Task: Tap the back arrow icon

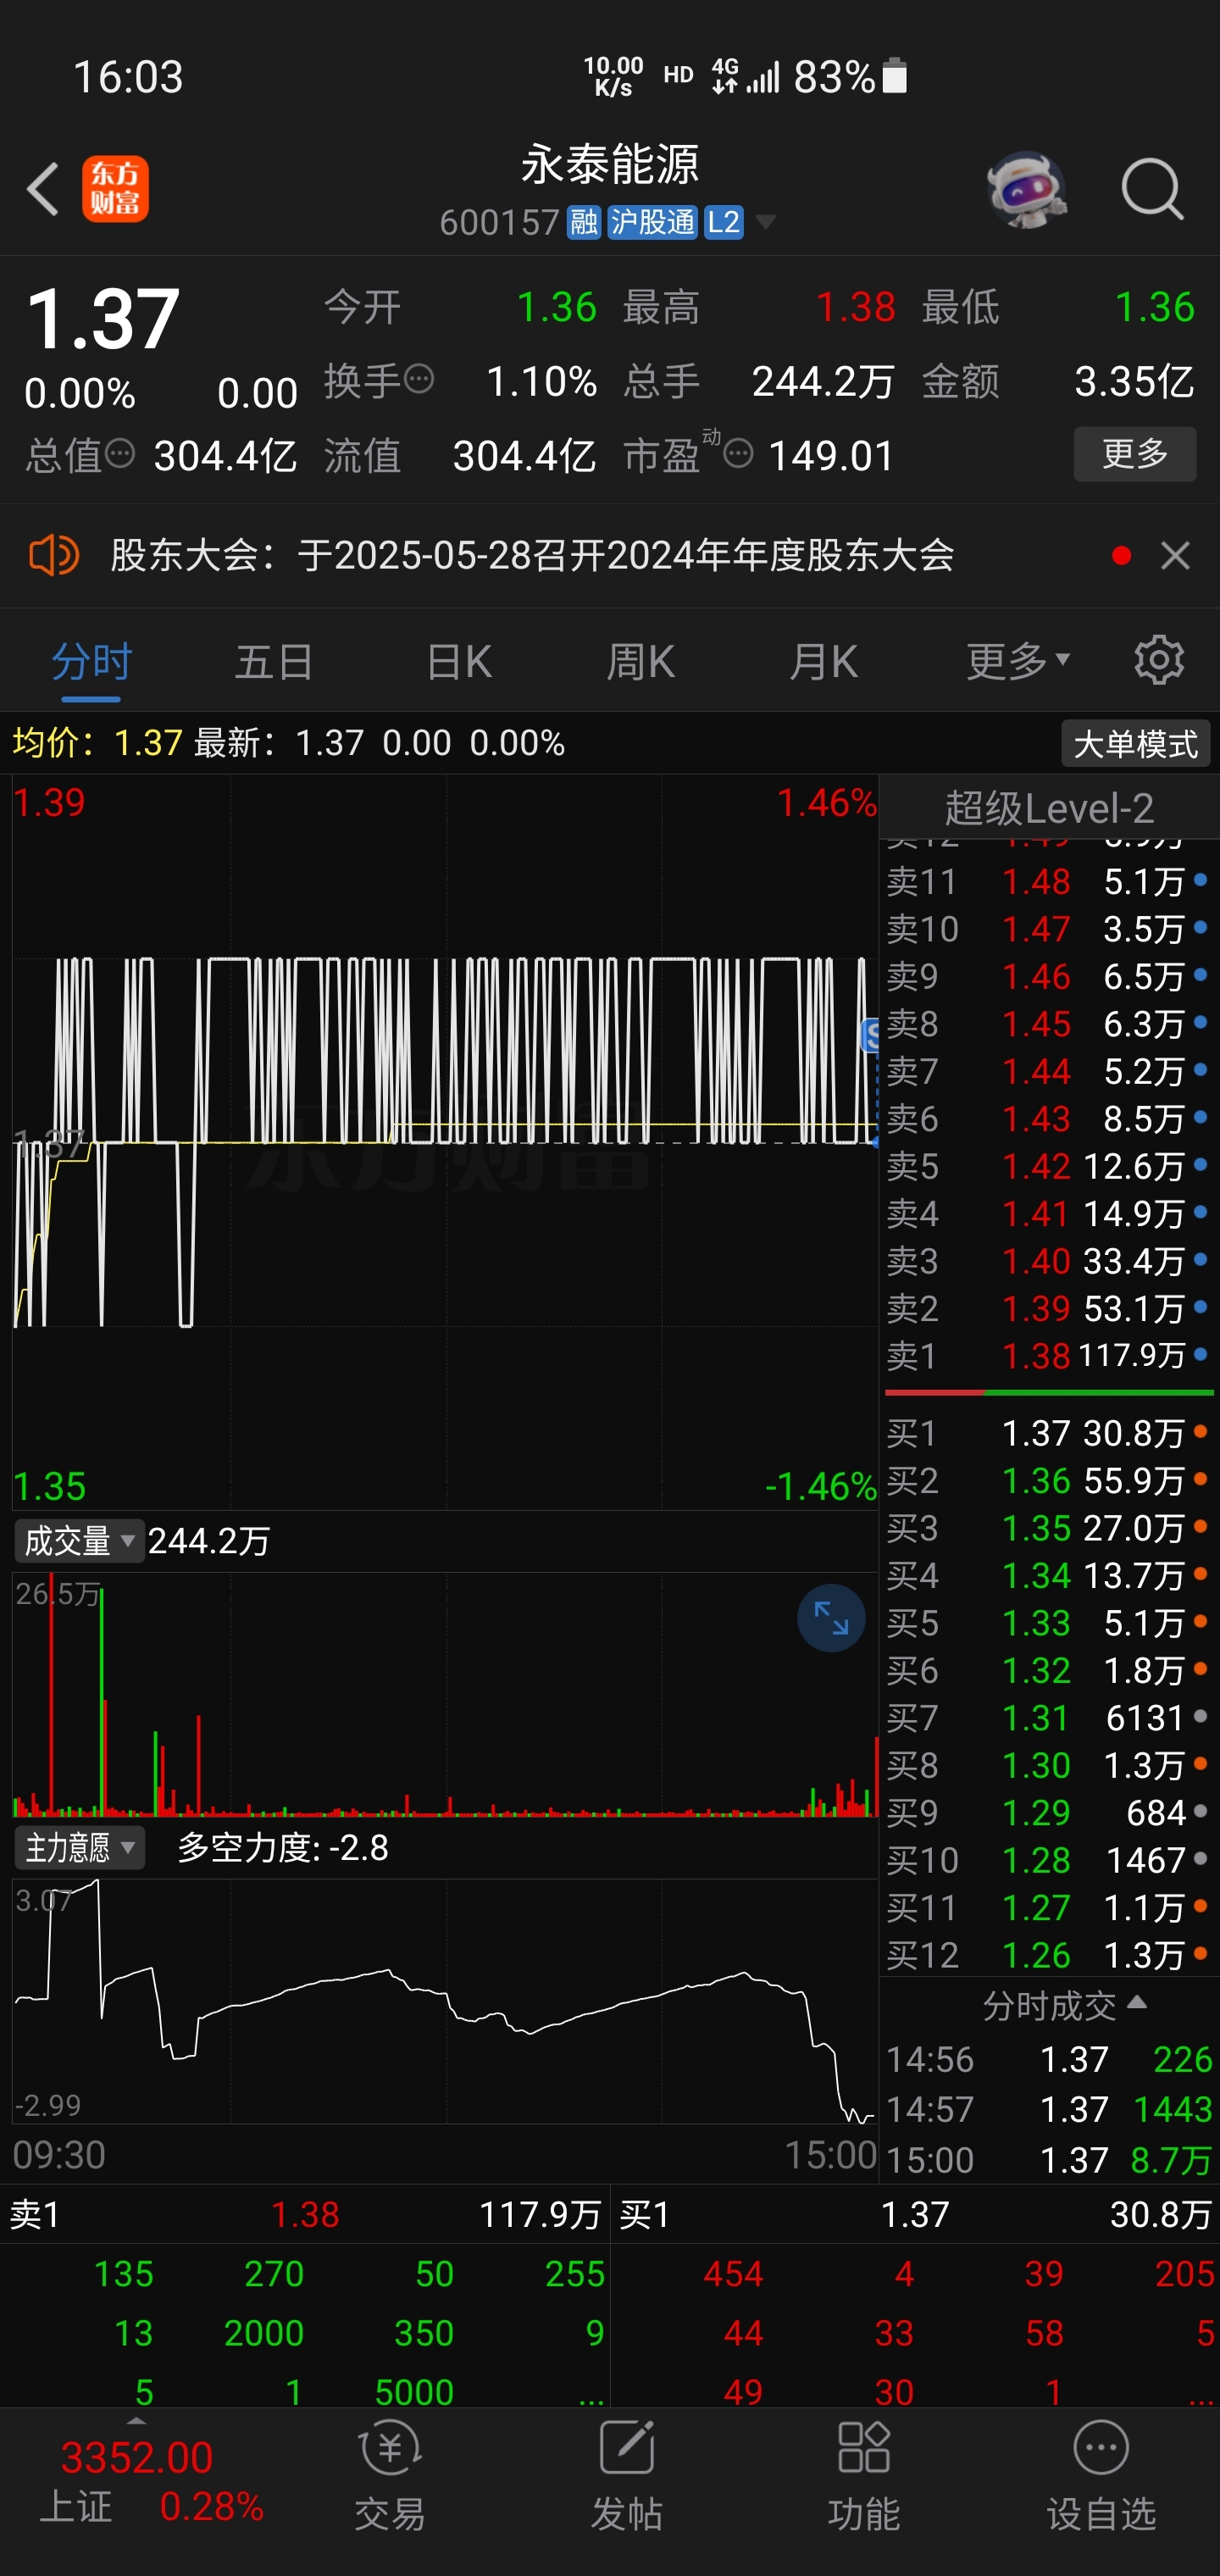Action: [43, 188]
